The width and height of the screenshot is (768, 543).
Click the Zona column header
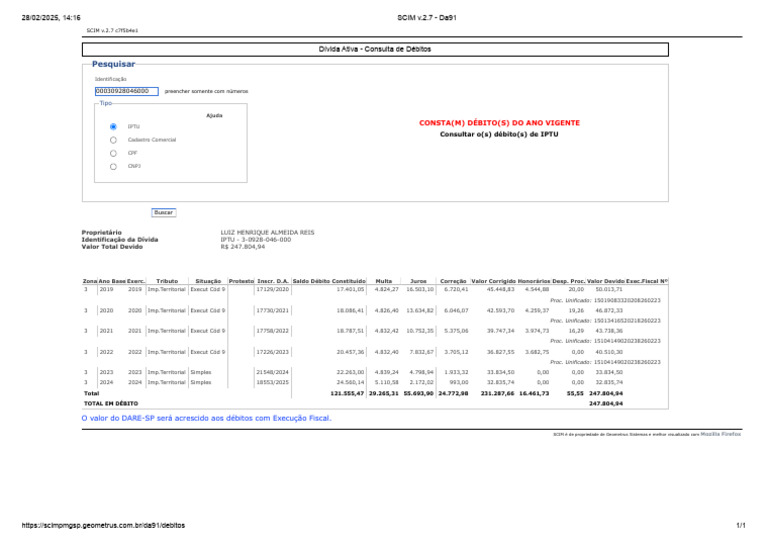90,281
